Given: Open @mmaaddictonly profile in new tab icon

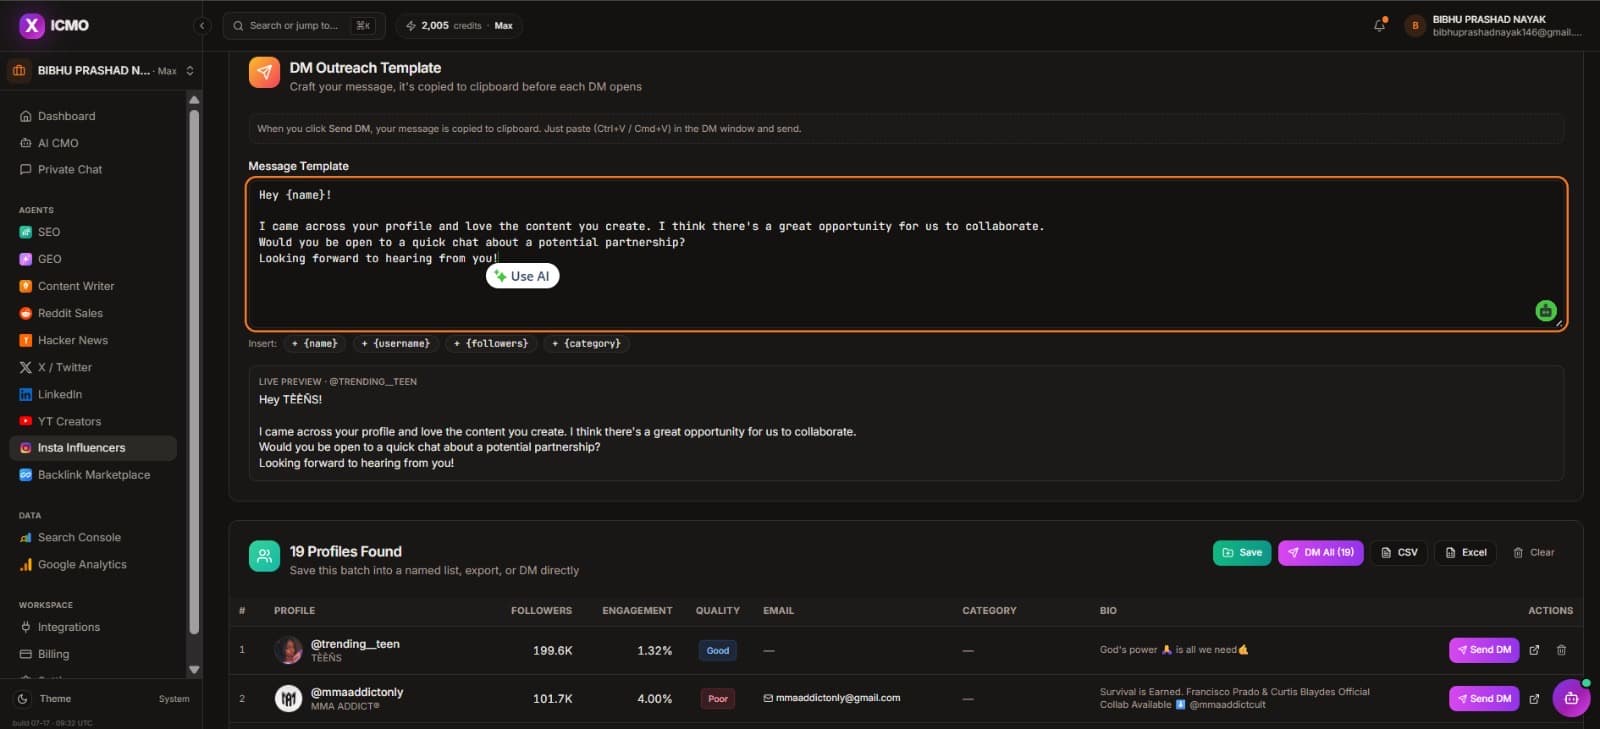Looking at the screenshot, I should [x=1535, y=698].
